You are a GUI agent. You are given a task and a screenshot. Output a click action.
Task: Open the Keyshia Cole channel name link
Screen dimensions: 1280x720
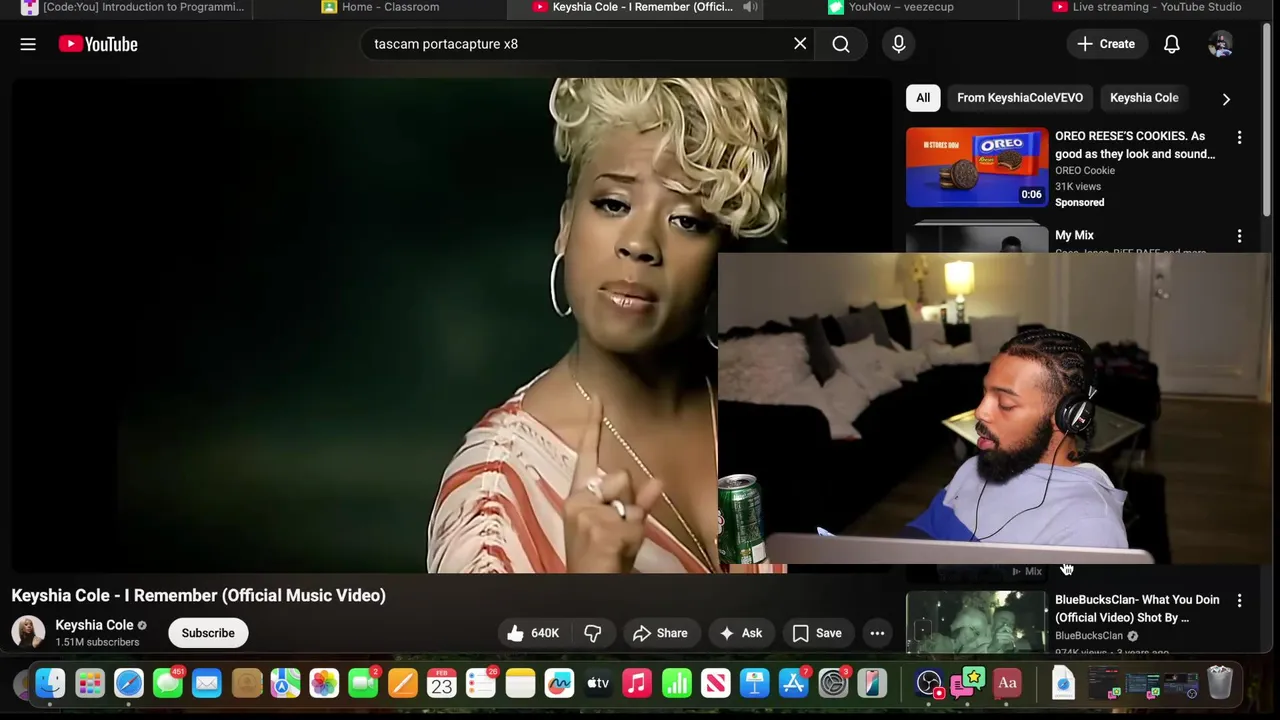94,625
